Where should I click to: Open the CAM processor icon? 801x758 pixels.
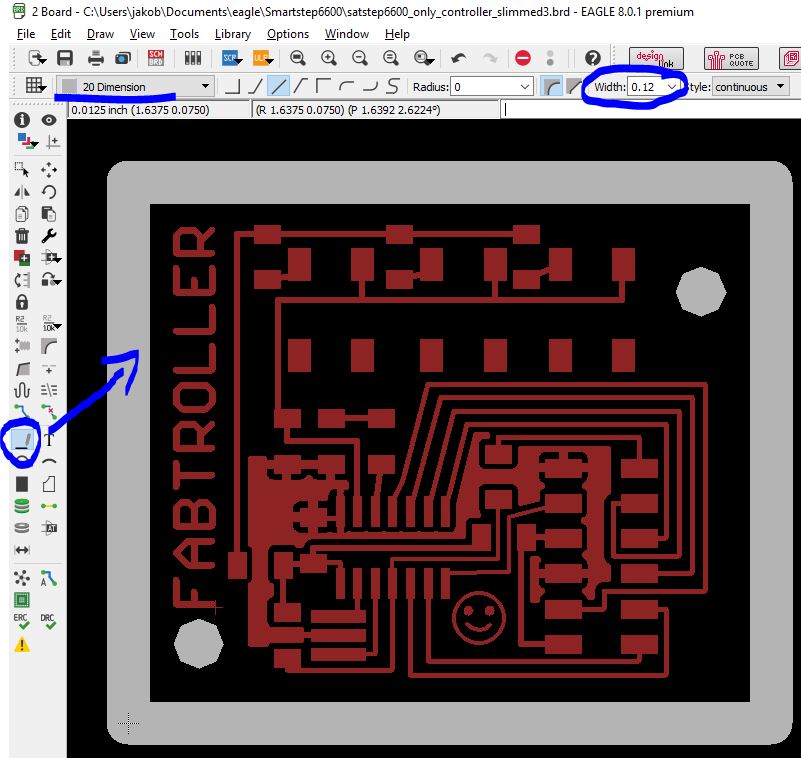point(123,58)
